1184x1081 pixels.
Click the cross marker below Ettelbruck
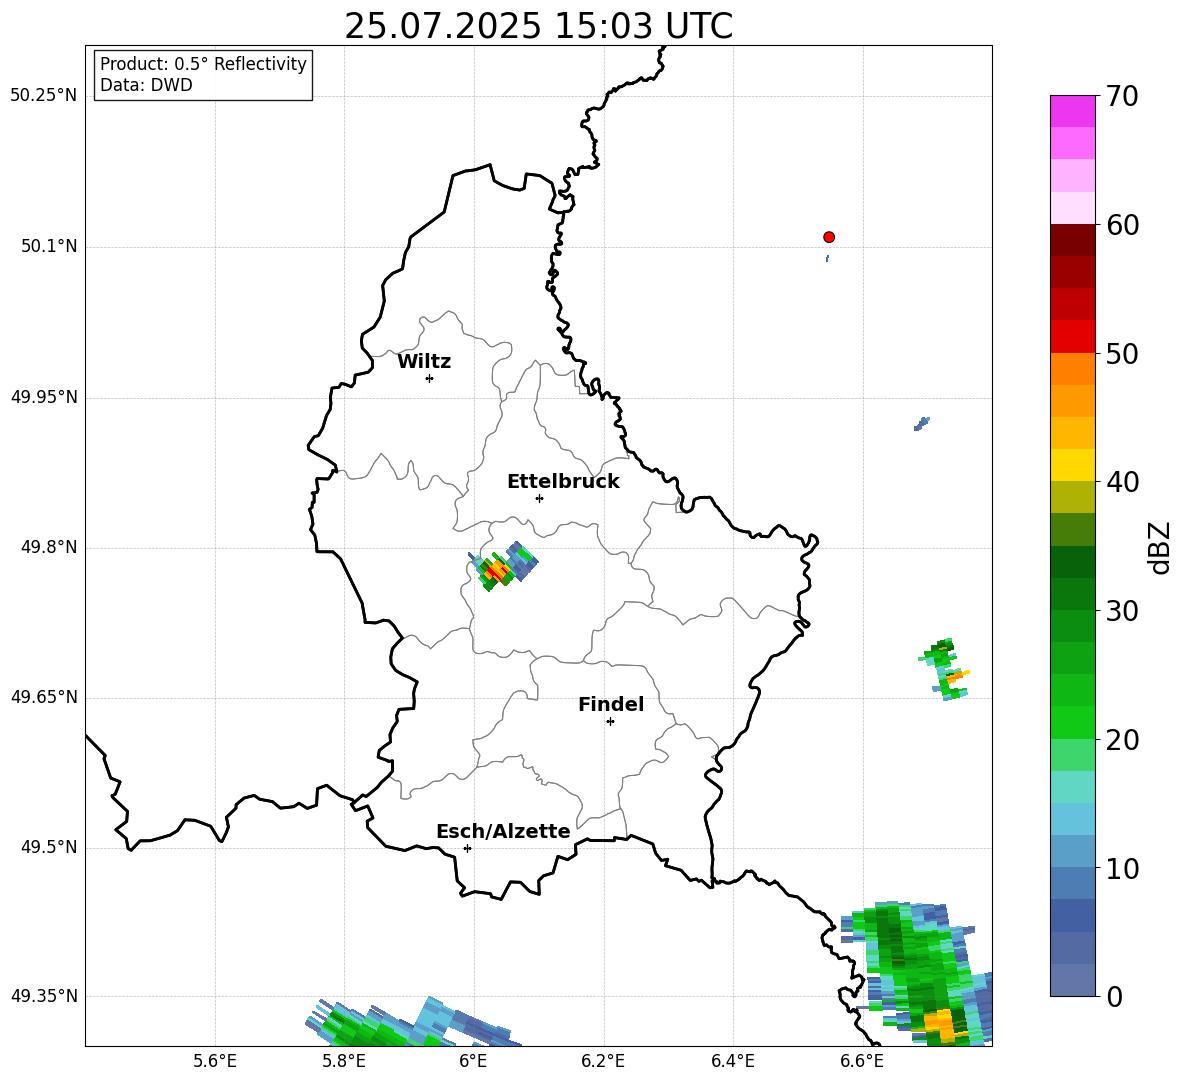539,498
